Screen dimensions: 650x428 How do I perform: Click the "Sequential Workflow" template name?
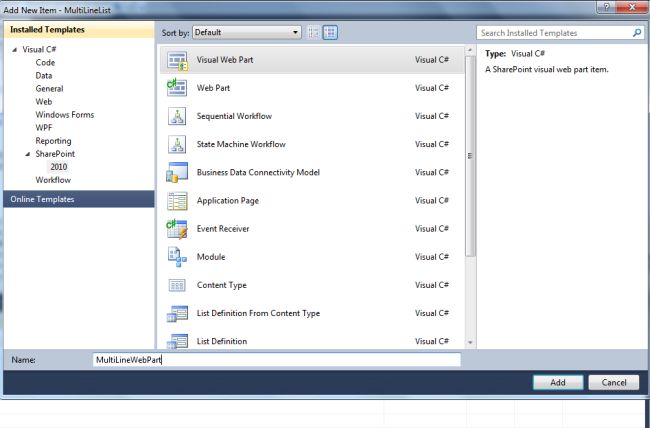click(x=234, y=116)
